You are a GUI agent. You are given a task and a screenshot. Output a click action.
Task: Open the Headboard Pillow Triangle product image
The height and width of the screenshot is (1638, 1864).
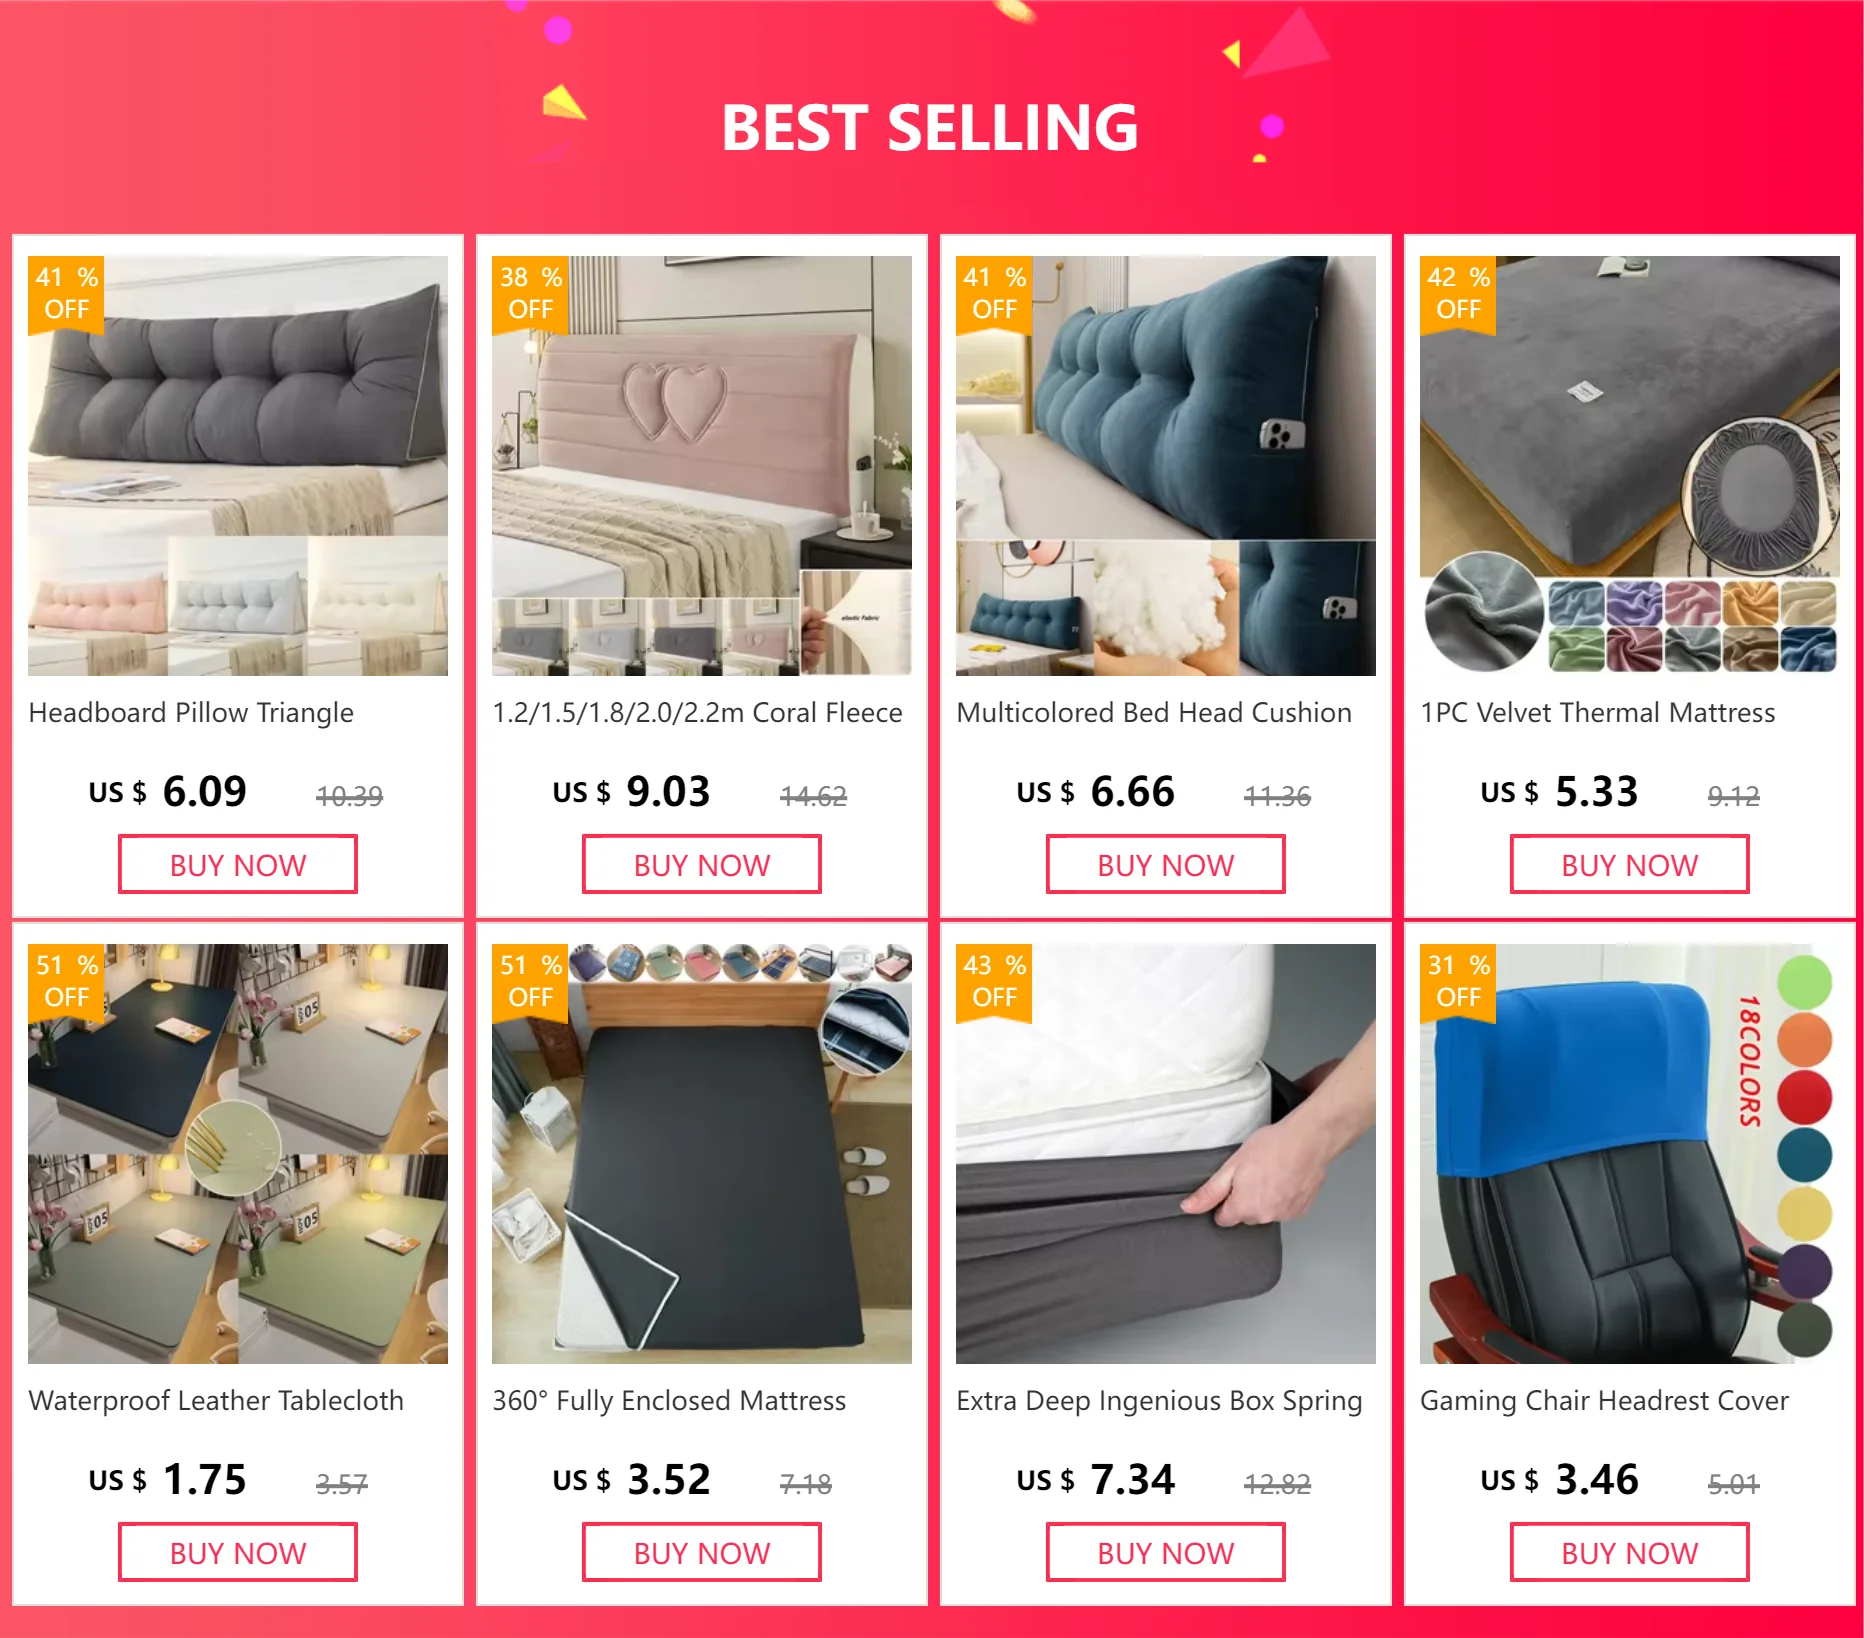click(x=238, y=466)
